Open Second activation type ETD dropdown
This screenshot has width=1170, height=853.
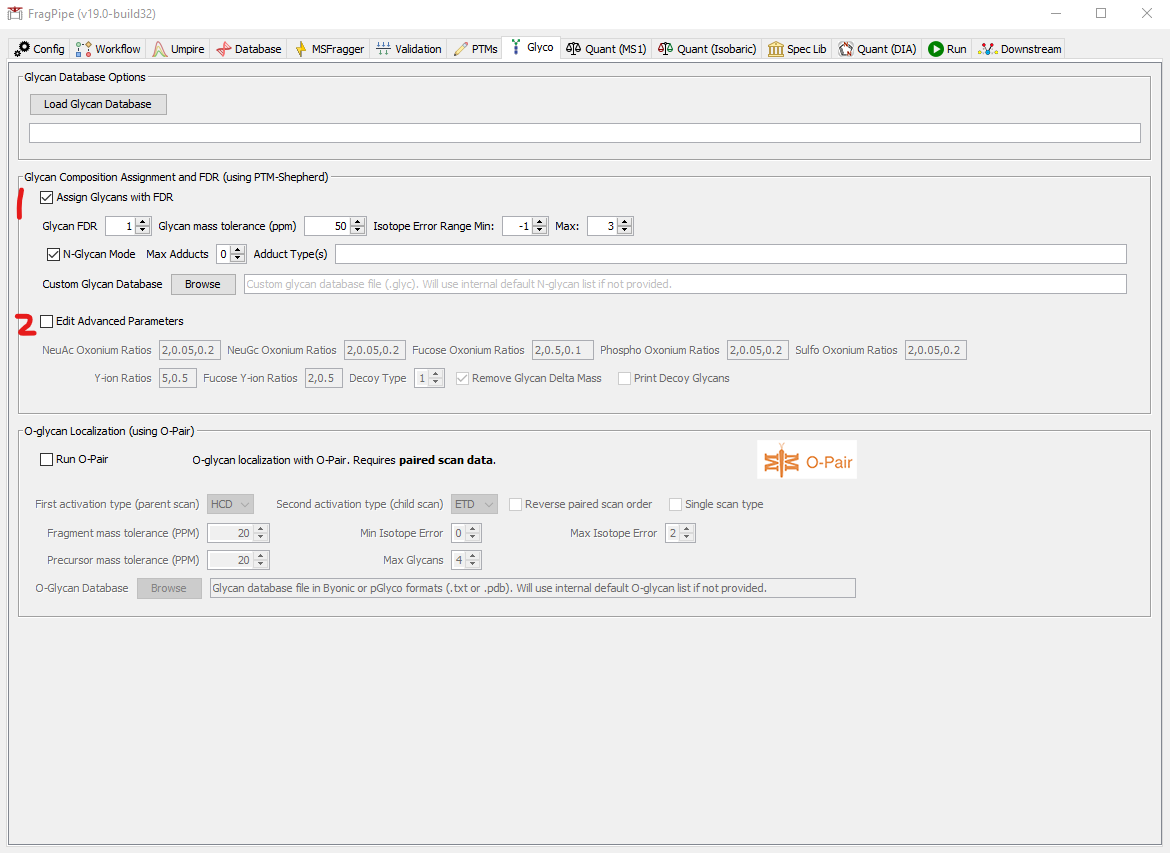[x=475, y=504]
